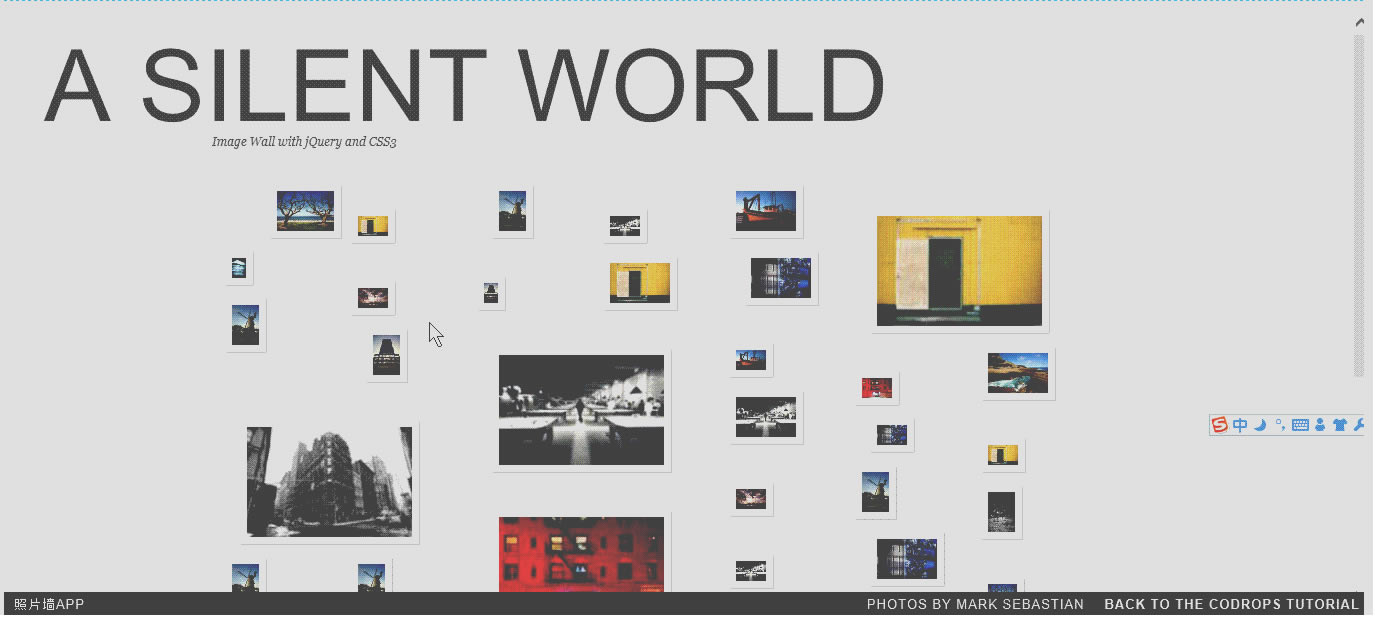Screen dimensions: 1375x617
Task: Open the large black-and-white street photo
Action: coord(581,410)
